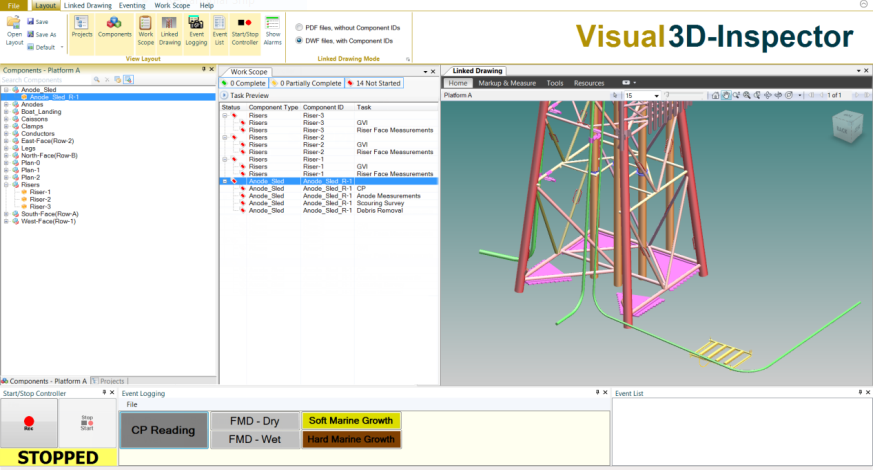Viewport: 874px width, 470px height.
Task: Click the Stop Start icon in controller
Action: coord(87,423)
